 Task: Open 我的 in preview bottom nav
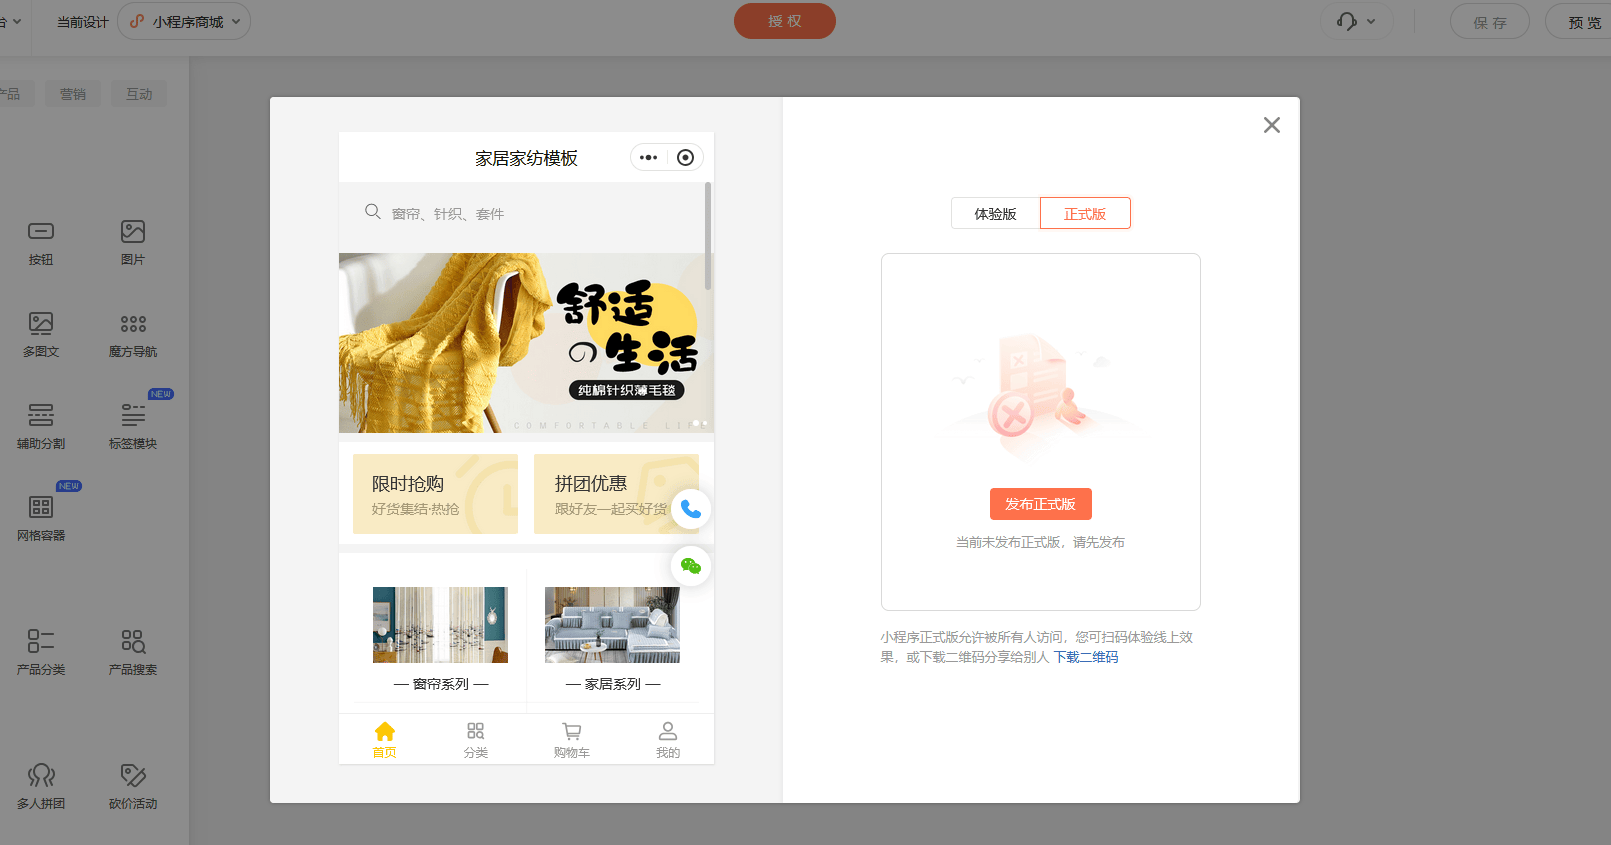coord(668,740)
